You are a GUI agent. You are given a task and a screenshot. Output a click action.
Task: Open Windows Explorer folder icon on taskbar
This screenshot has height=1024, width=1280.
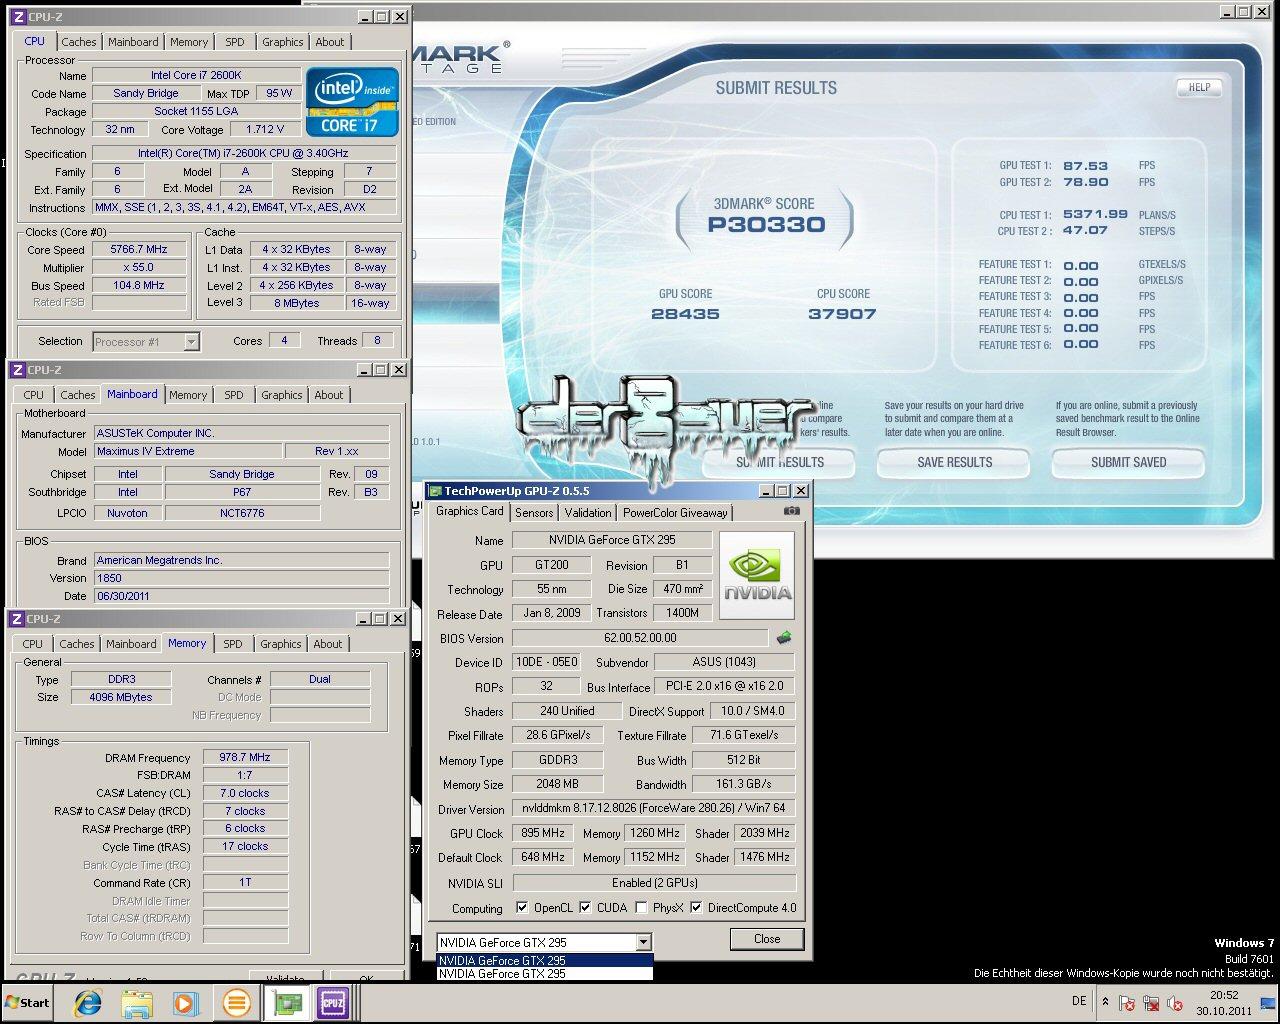click(x=137, y=1003)
